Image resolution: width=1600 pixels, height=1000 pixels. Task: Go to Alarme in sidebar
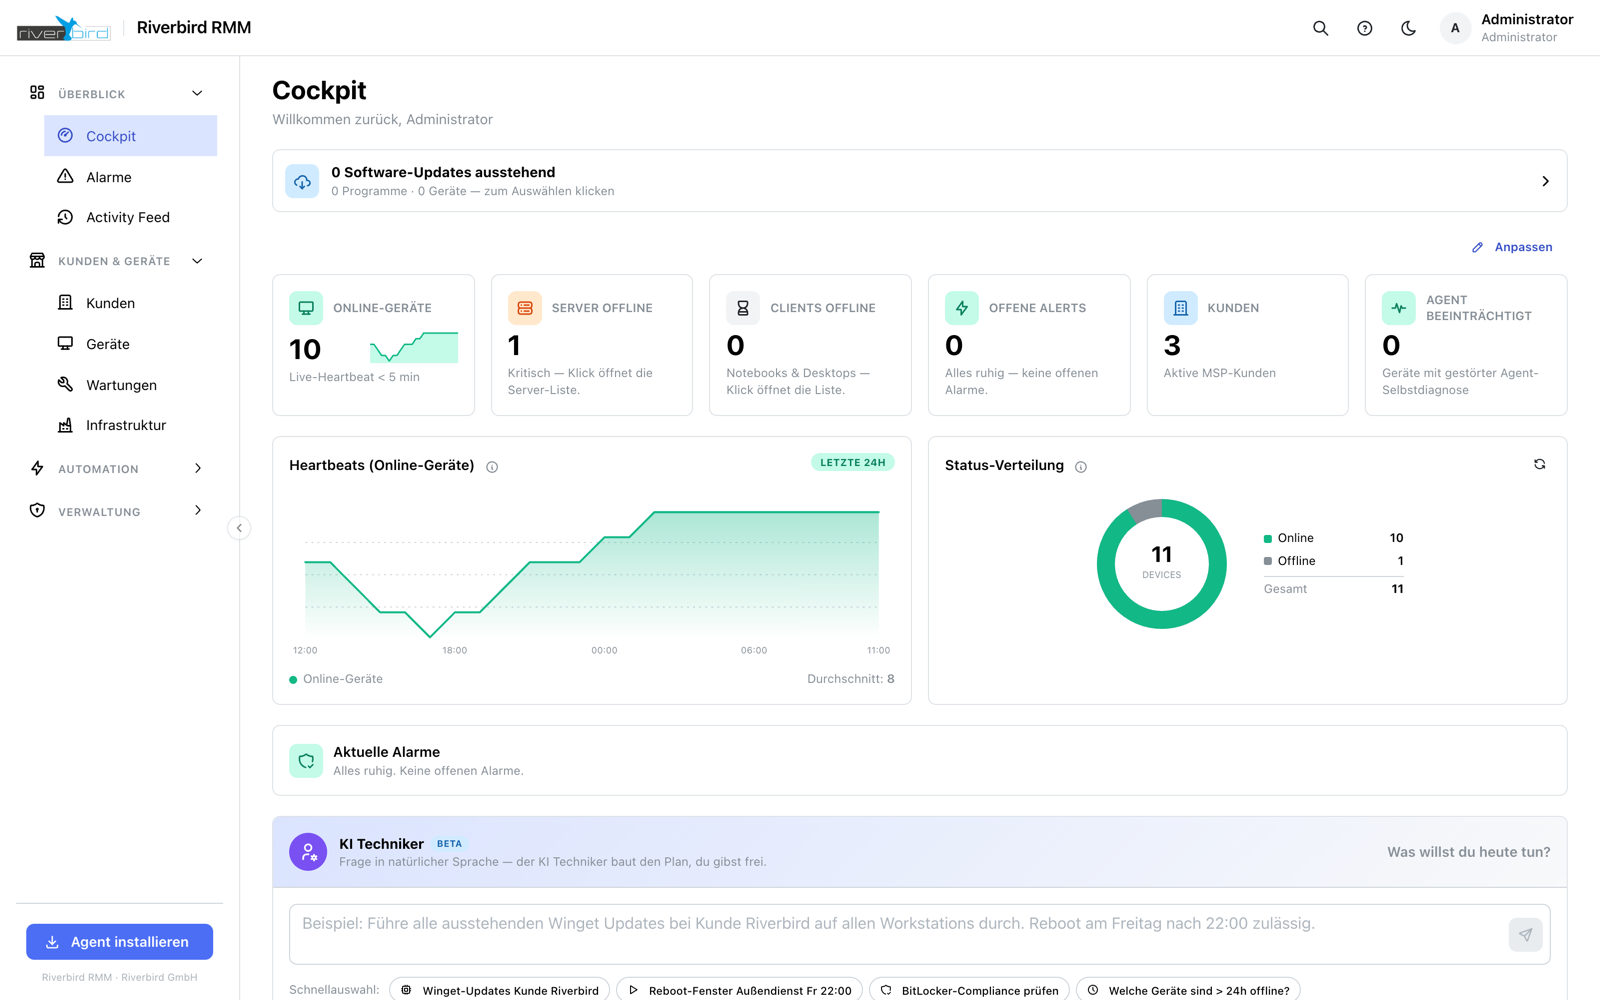tap(130, 177)
